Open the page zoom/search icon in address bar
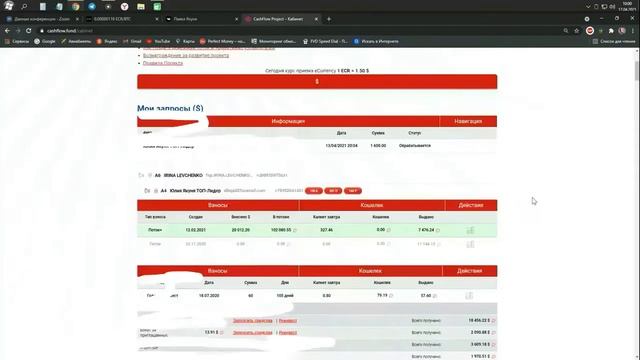Viewport: 640px width, 360px height. coord(566,31)
